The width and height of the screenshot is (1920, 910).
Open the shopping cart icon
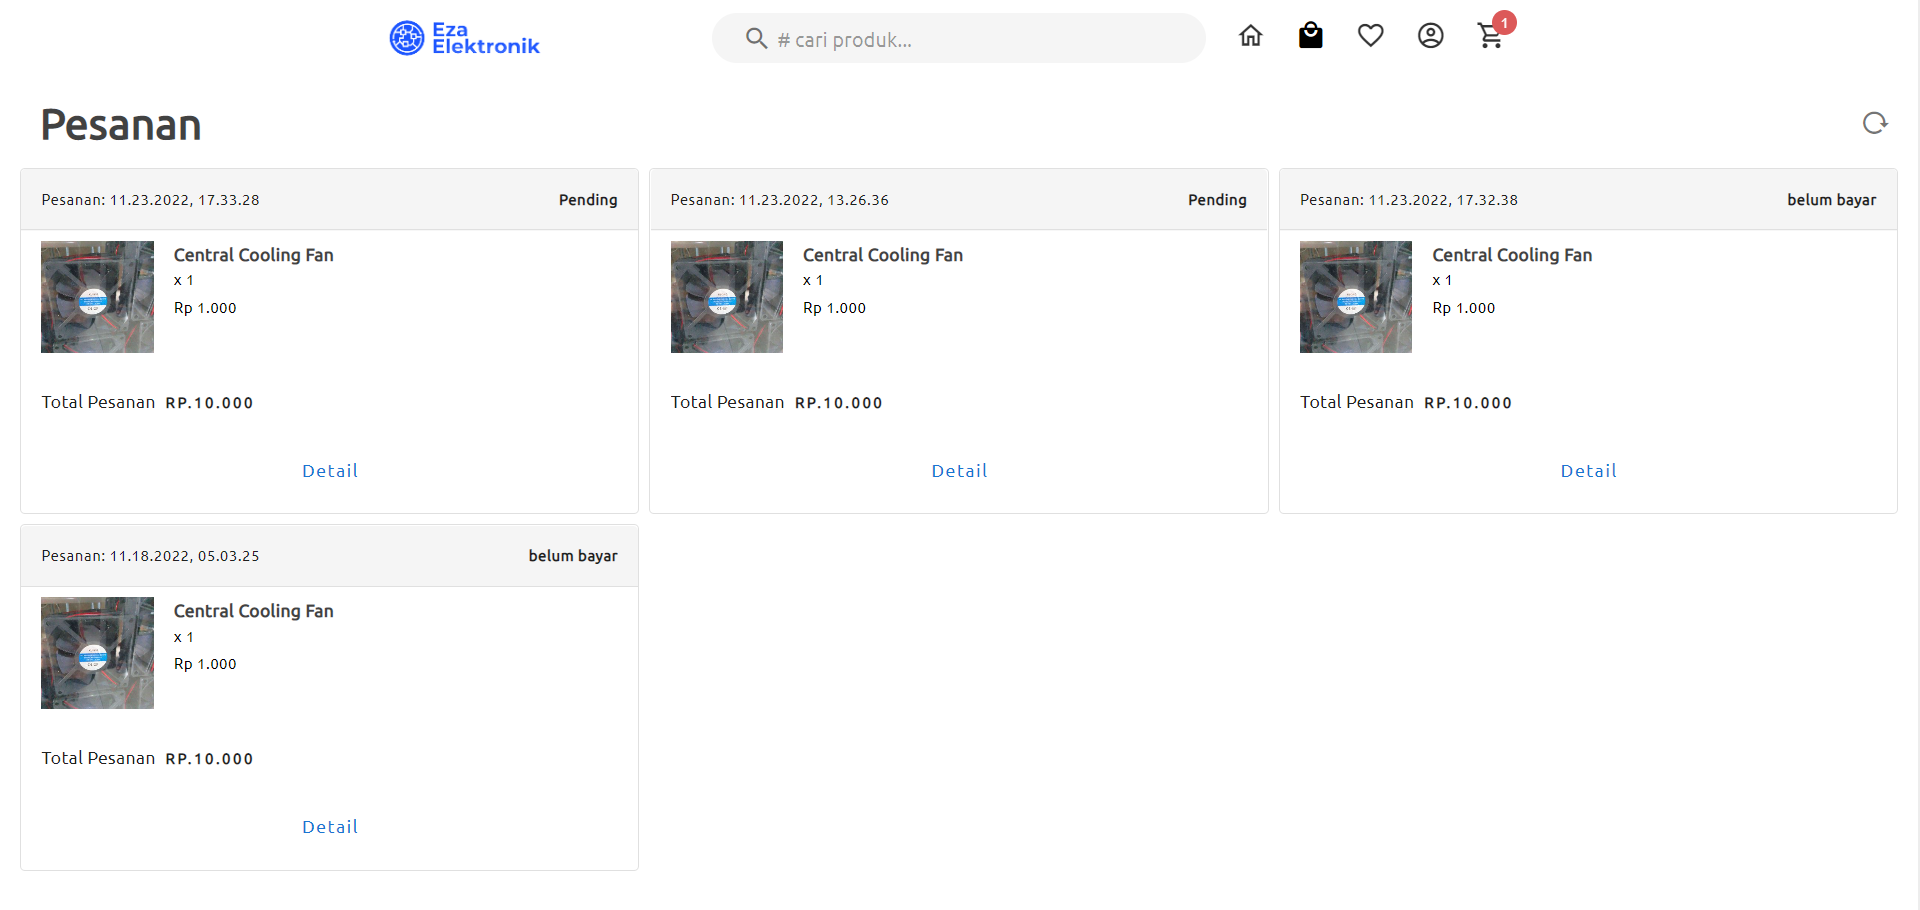pos(1490,37)
